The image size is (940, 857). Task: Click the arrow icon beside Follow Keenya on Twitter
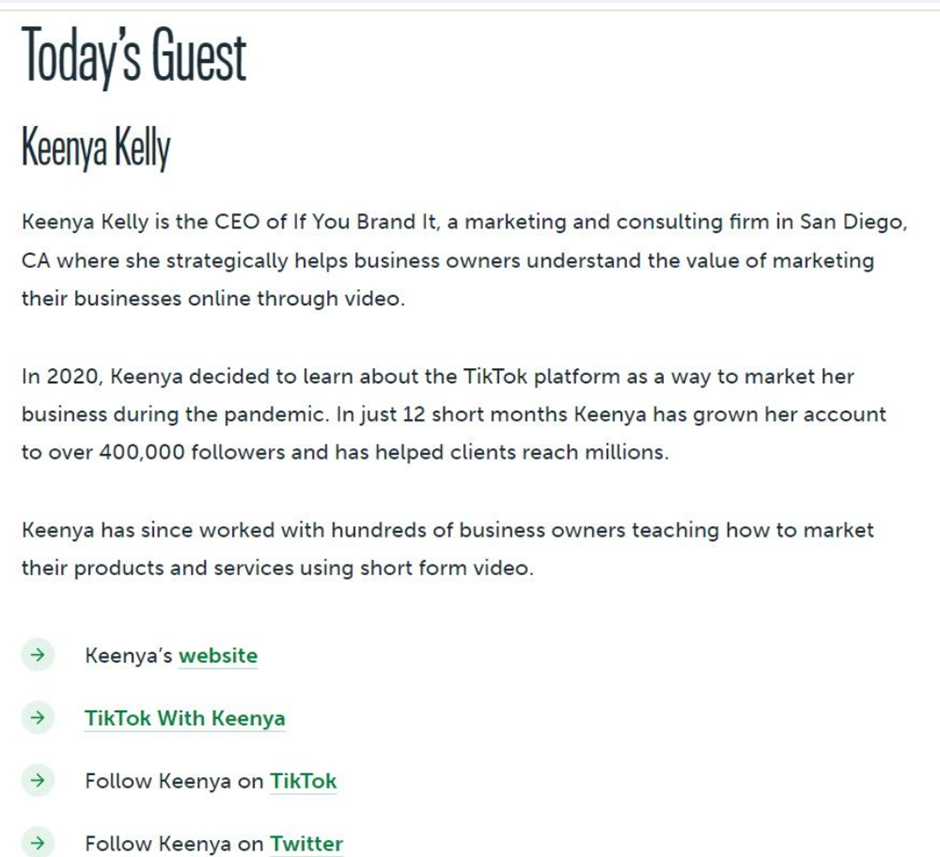pyautogui.click(x=38, y=843)
